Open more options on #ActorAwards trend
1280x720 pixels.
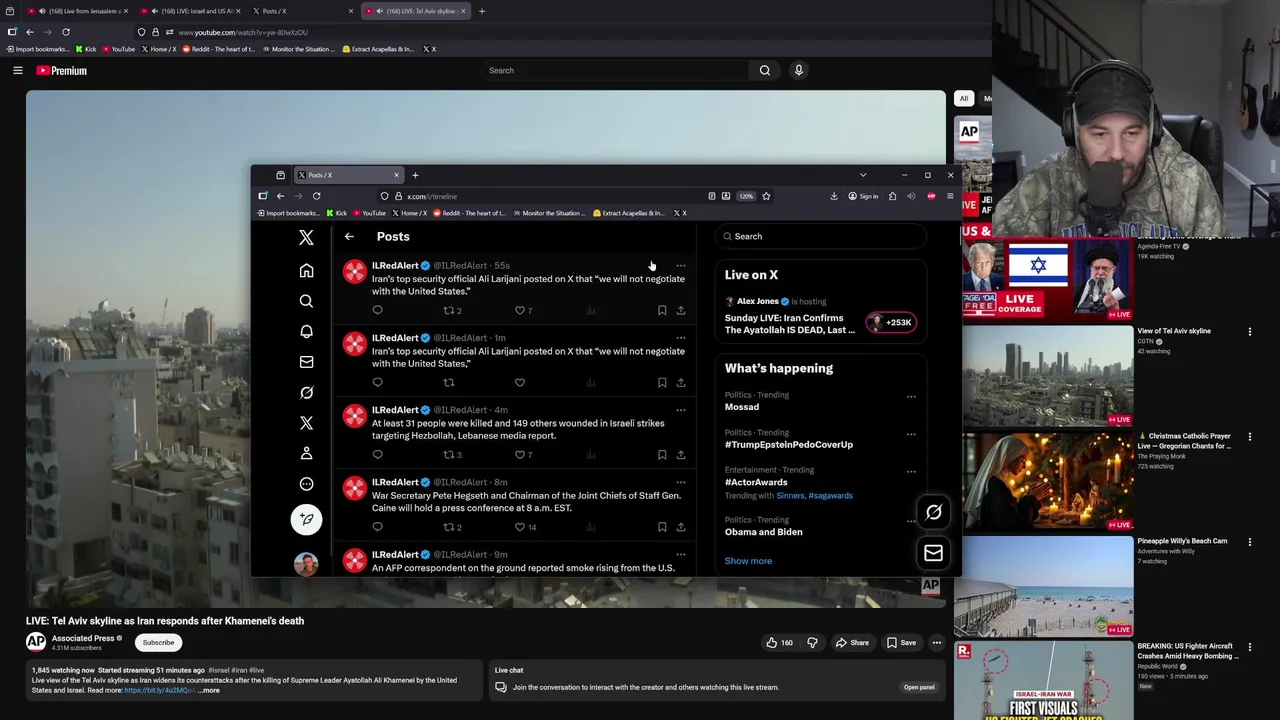coord(911,471)
